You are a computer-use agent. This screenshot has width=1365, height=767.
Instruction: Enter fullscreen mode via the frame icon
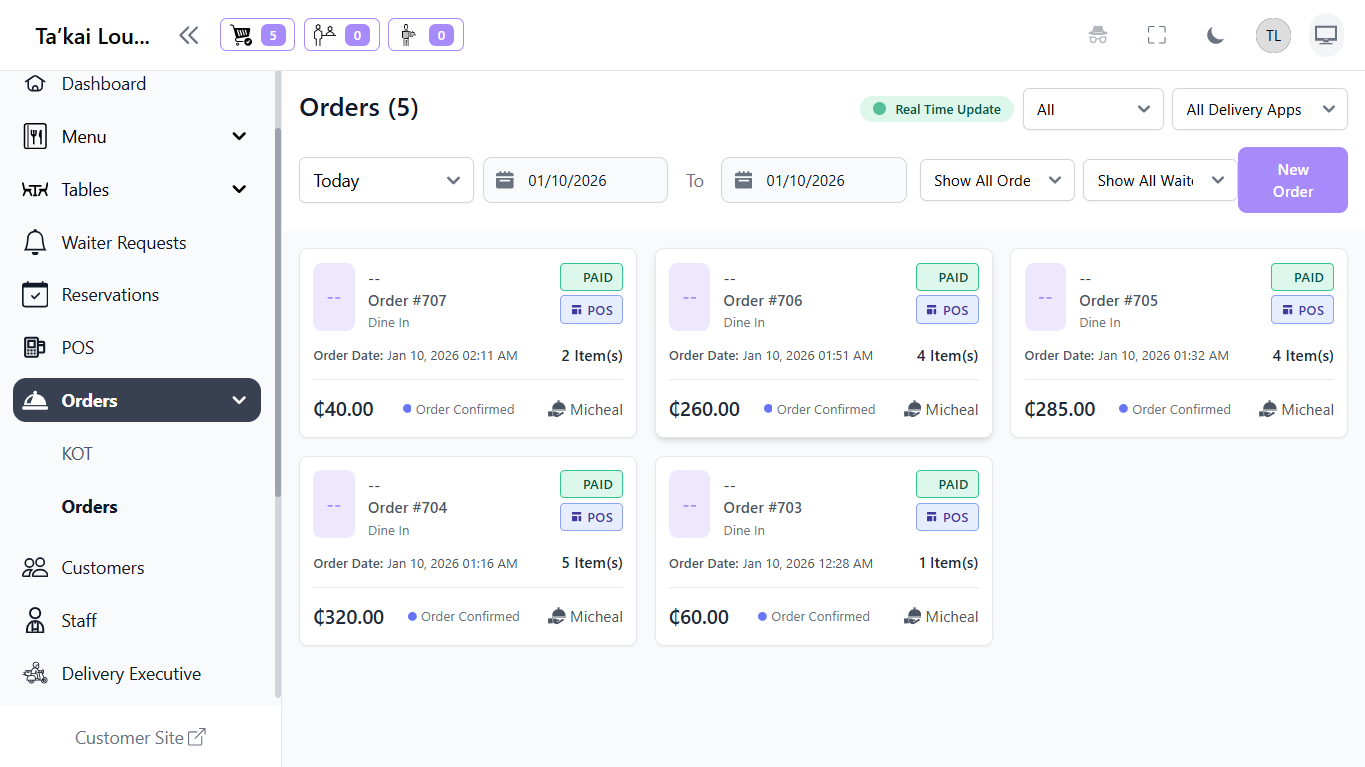(x=1157, y=36)
